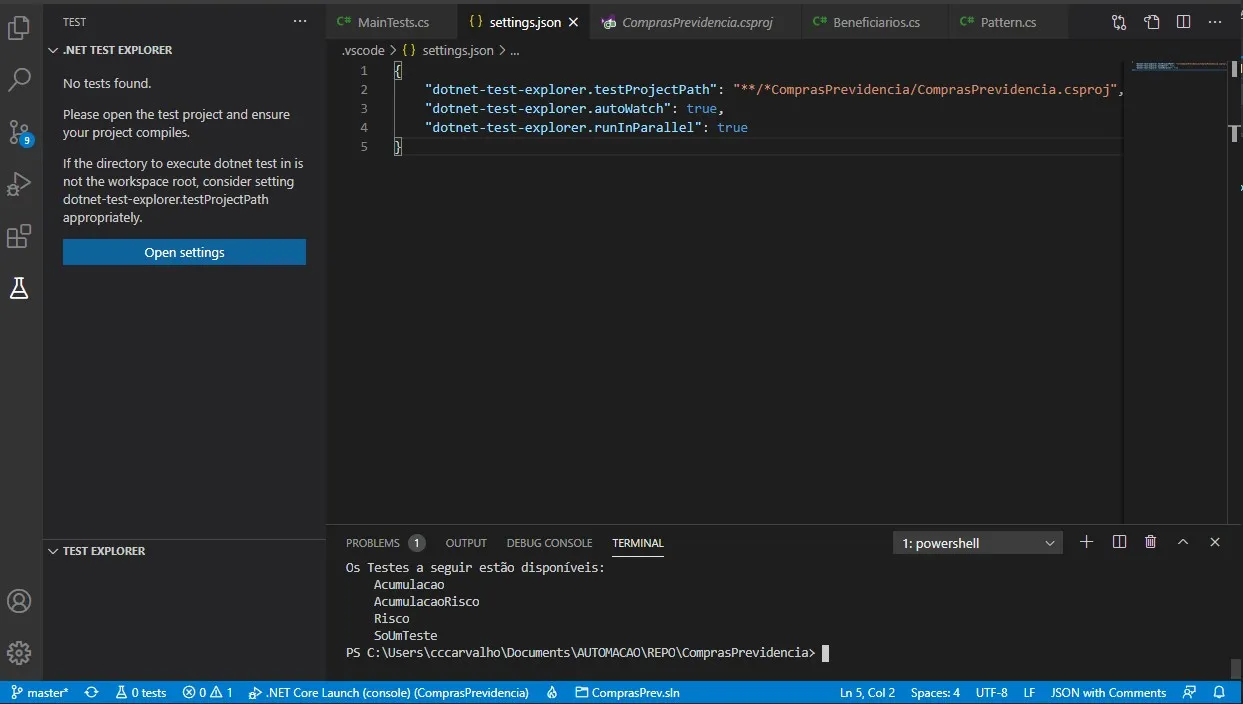Kill the terminal with trash icon

click(x=1150, y=542)
